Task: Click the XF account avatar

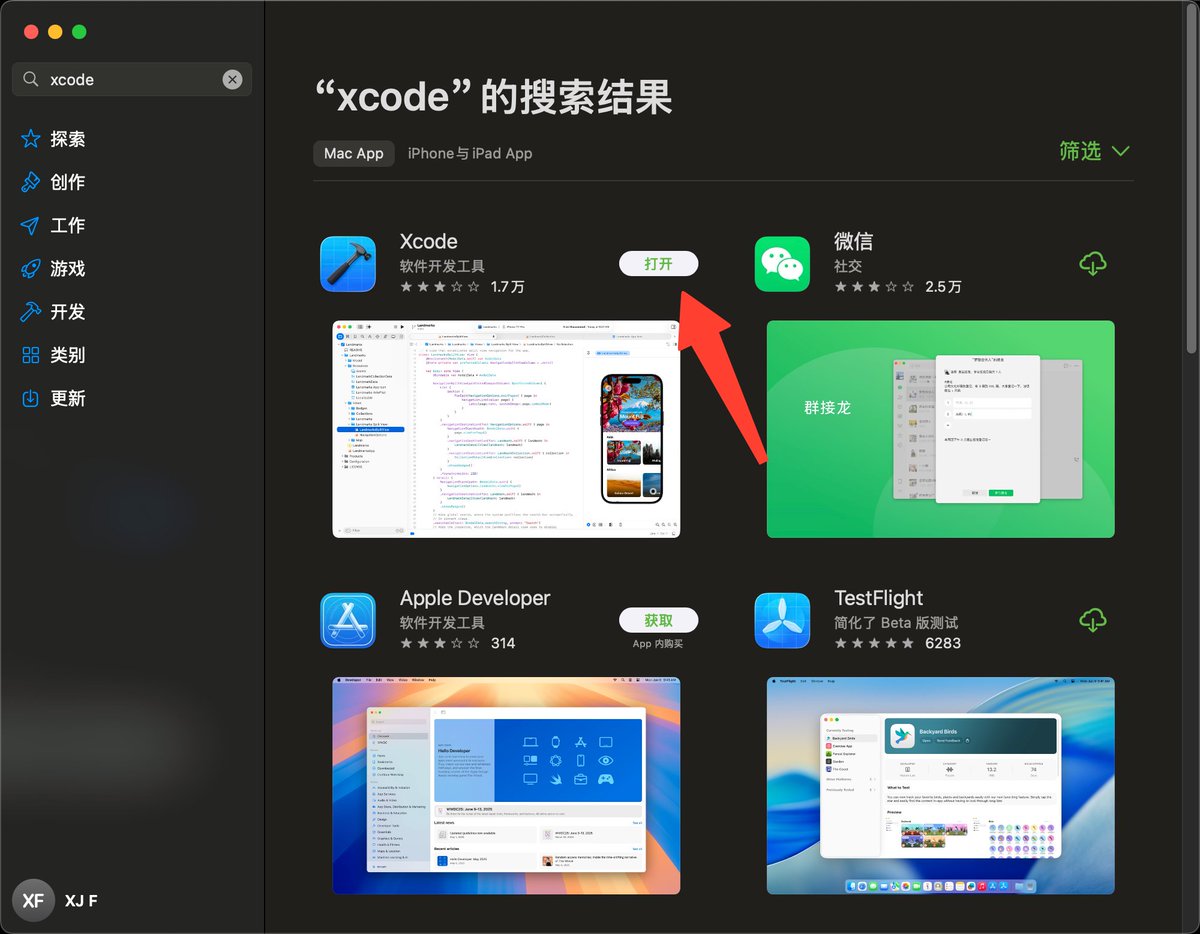Action: tap(33, 900)
